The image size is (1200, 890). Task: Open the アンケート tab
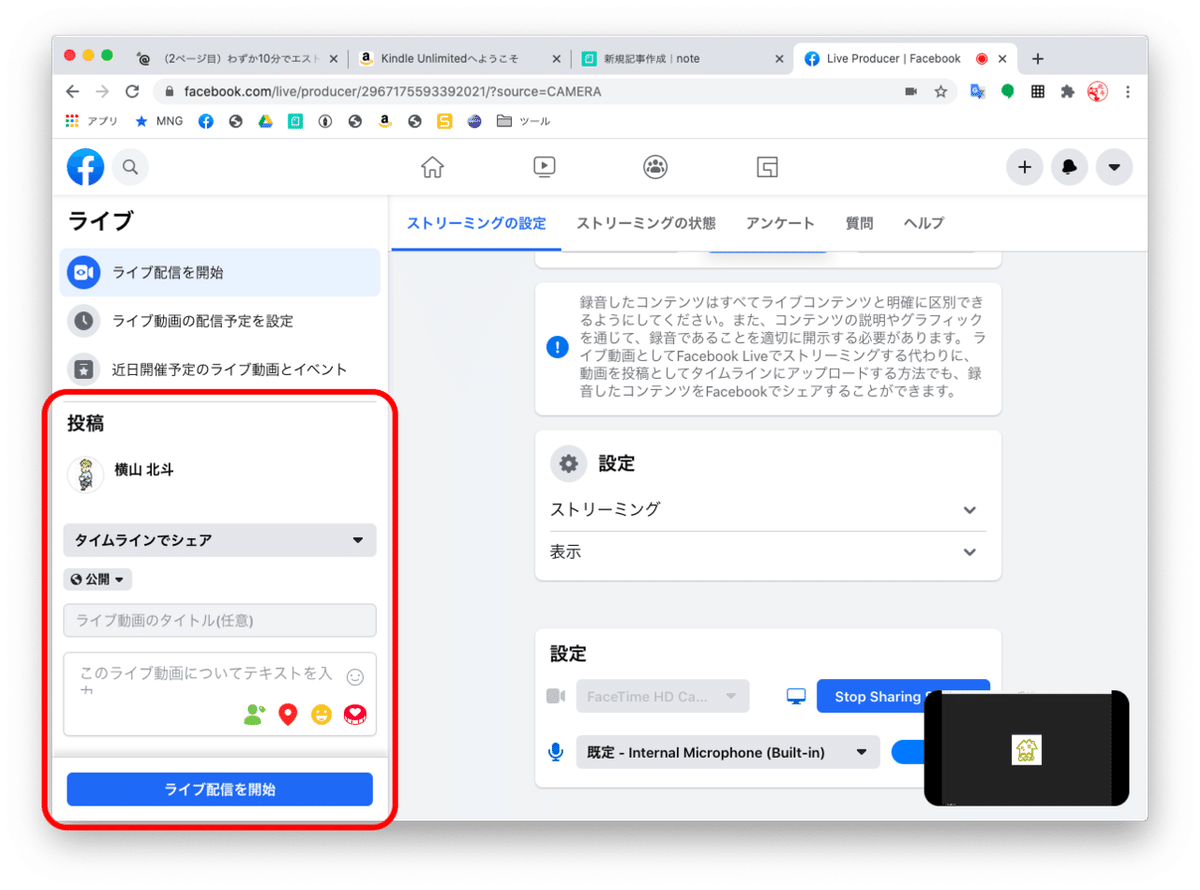(x=780, y=223)
